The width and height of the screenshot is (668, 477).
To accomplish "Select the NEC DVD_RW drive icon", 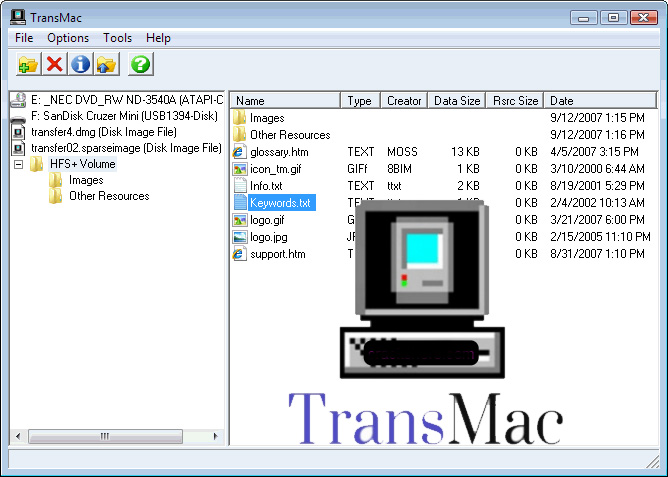I will (x=18, y=100).
